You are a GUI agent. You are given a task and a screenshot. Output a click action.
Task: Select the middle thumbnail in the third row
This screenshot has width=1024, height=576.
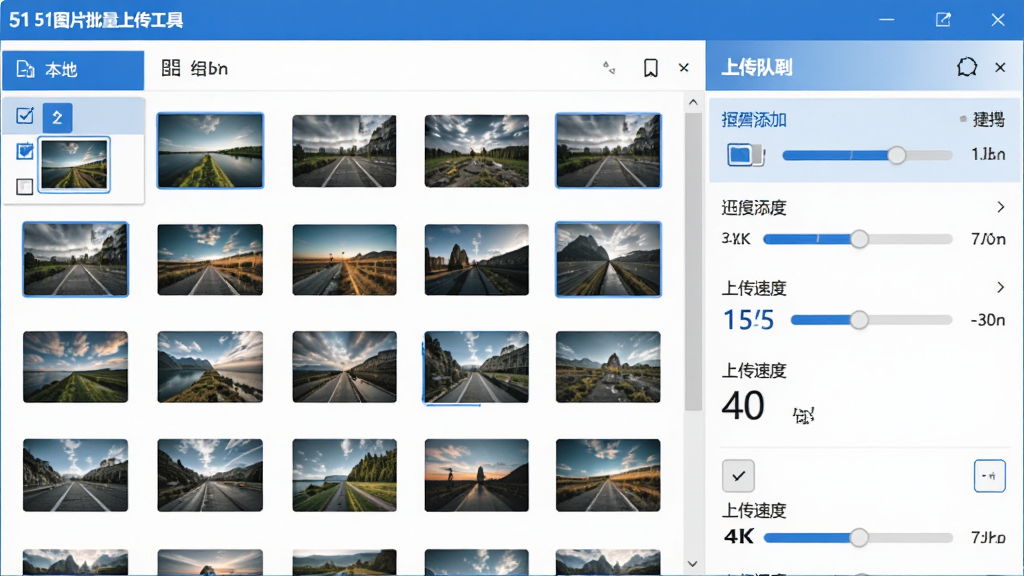pyautogui.click(x=344, y=366)
